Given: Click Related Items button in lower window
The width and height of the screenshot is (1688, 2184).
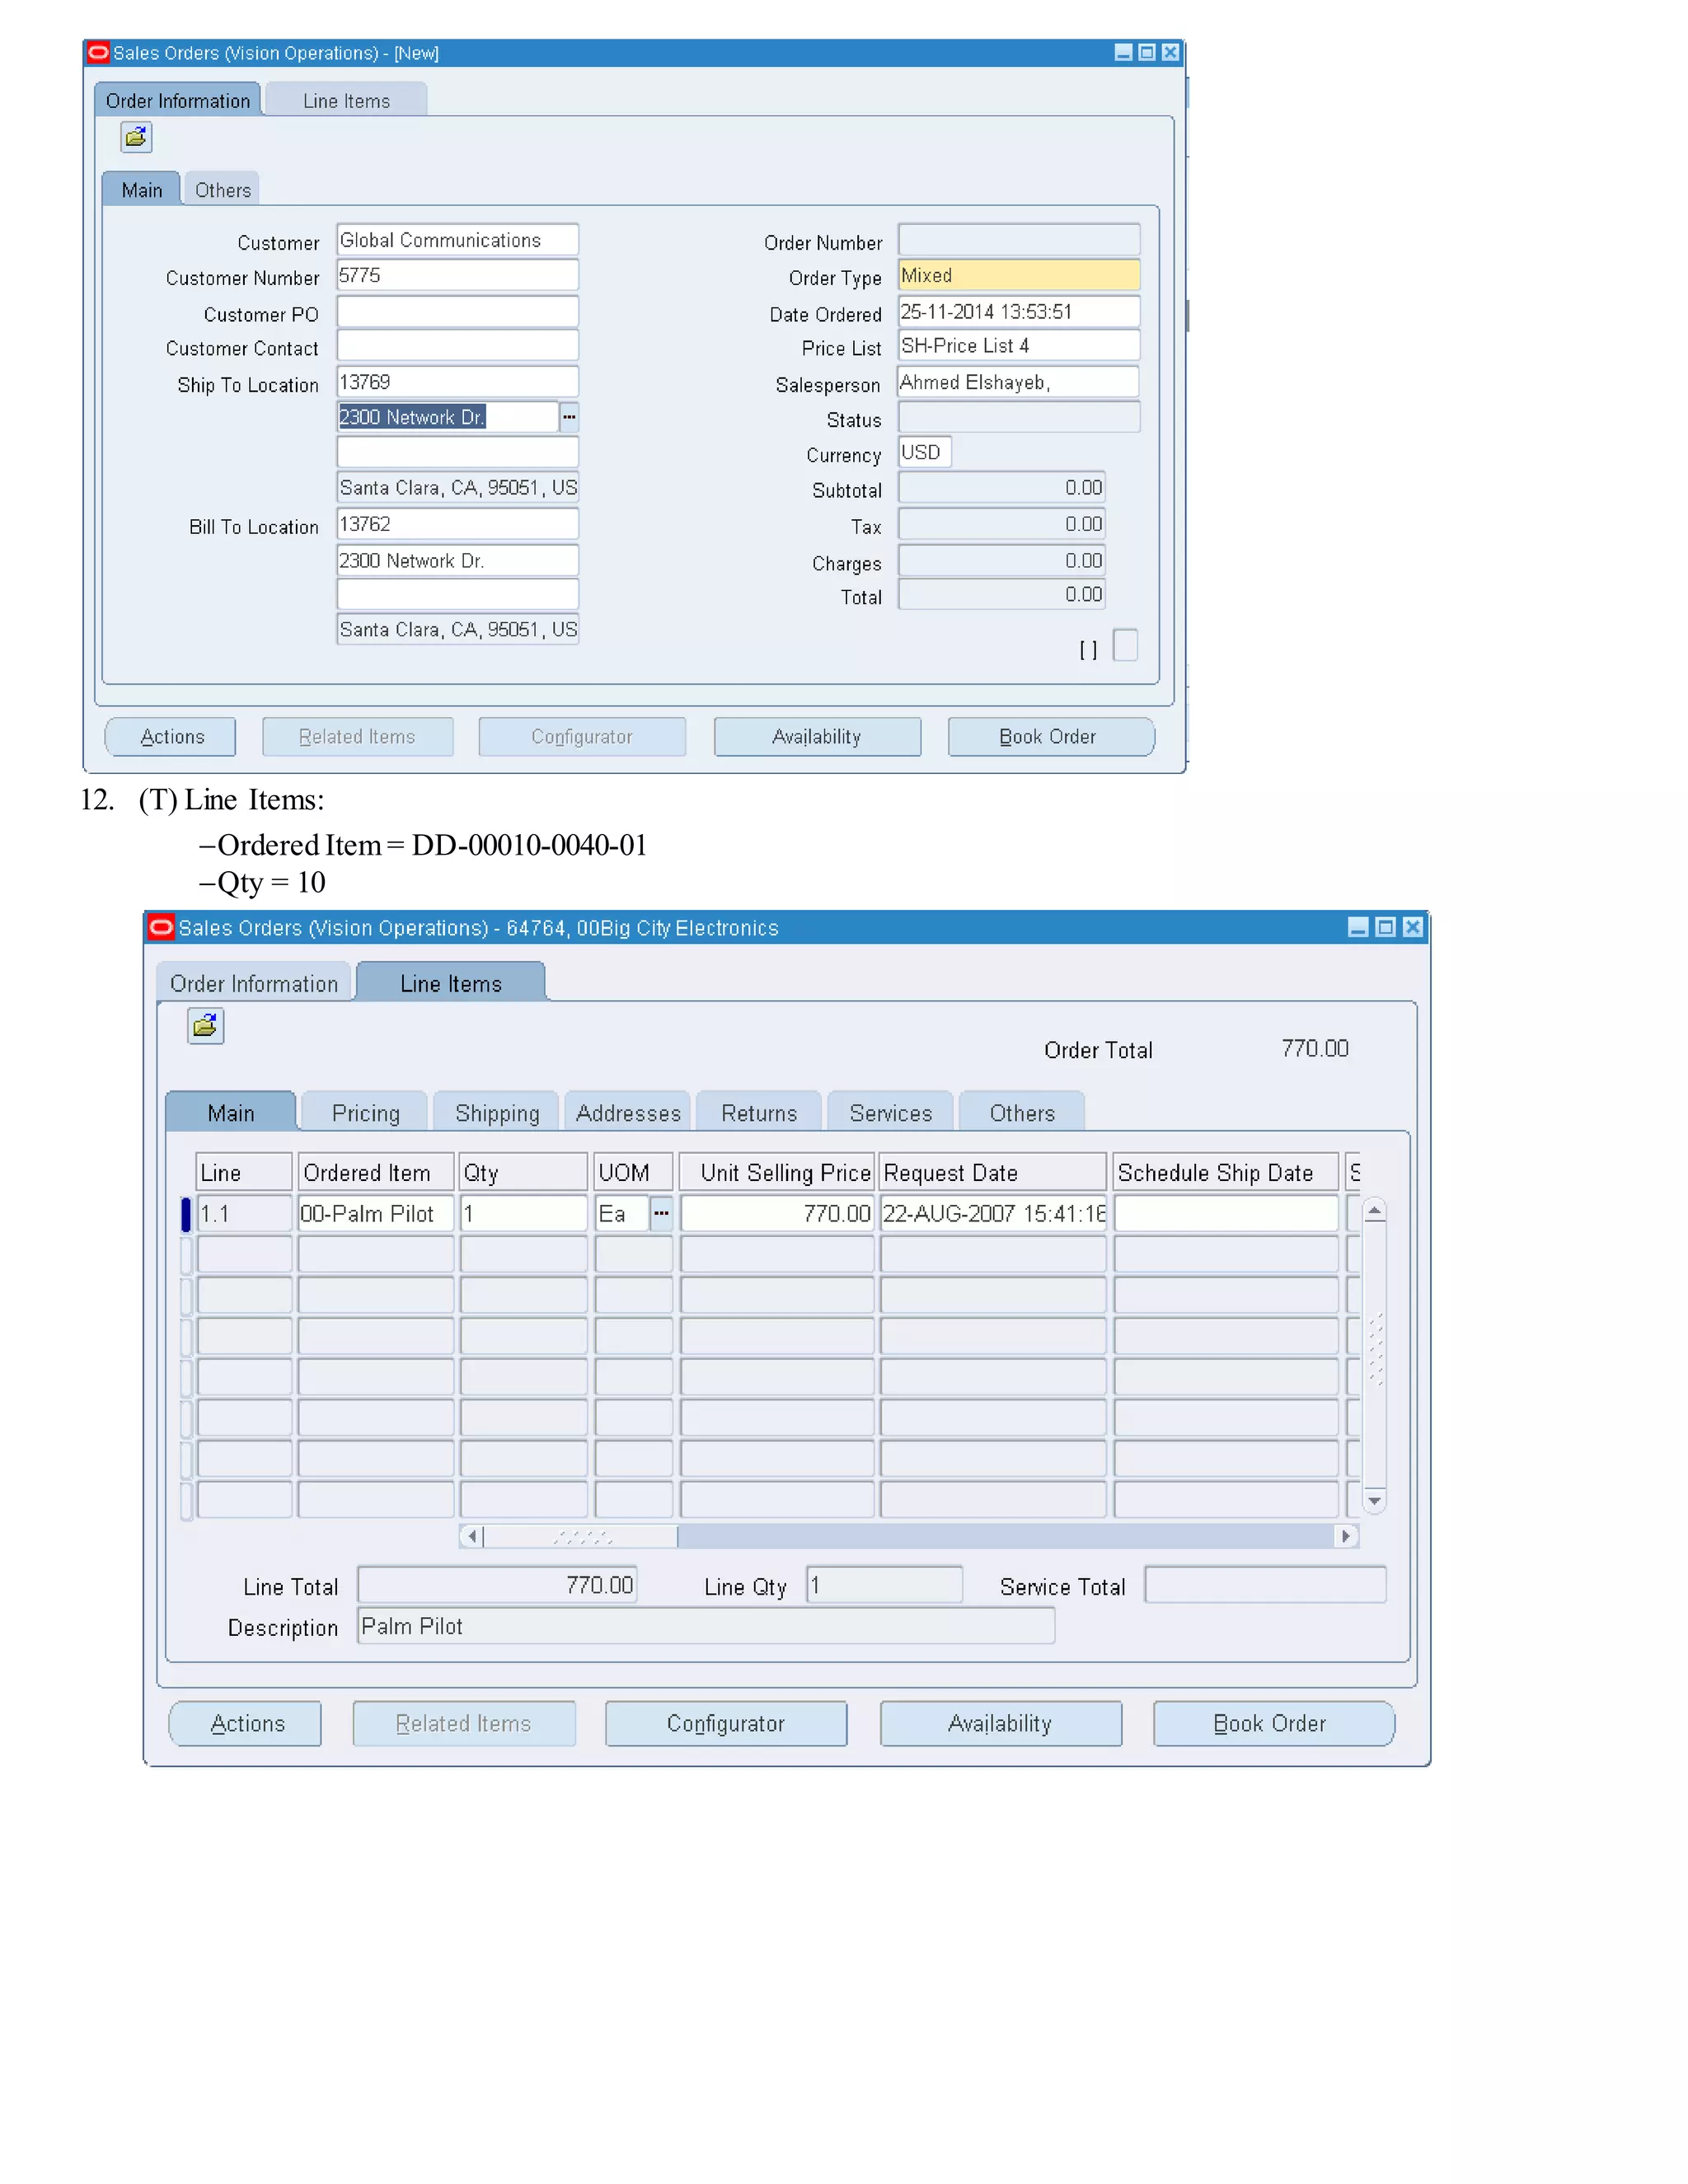Looking at the screenshot, I should 463,1723.
